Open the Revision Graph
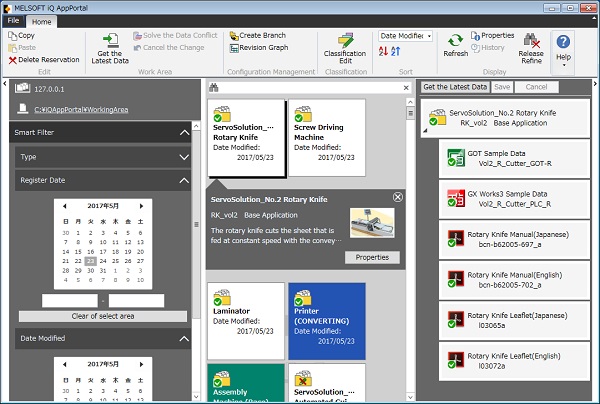The height and width of the screenshot is (404, 600). (258, 47)
